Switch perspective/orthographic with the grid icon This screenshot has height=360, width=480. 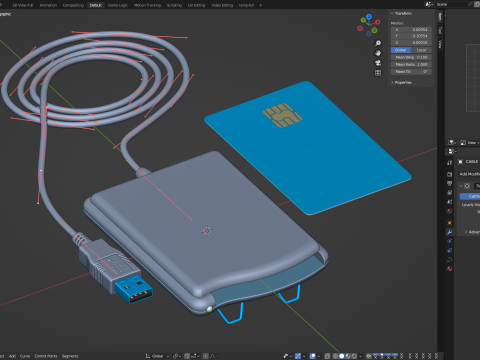click(378, 73)
